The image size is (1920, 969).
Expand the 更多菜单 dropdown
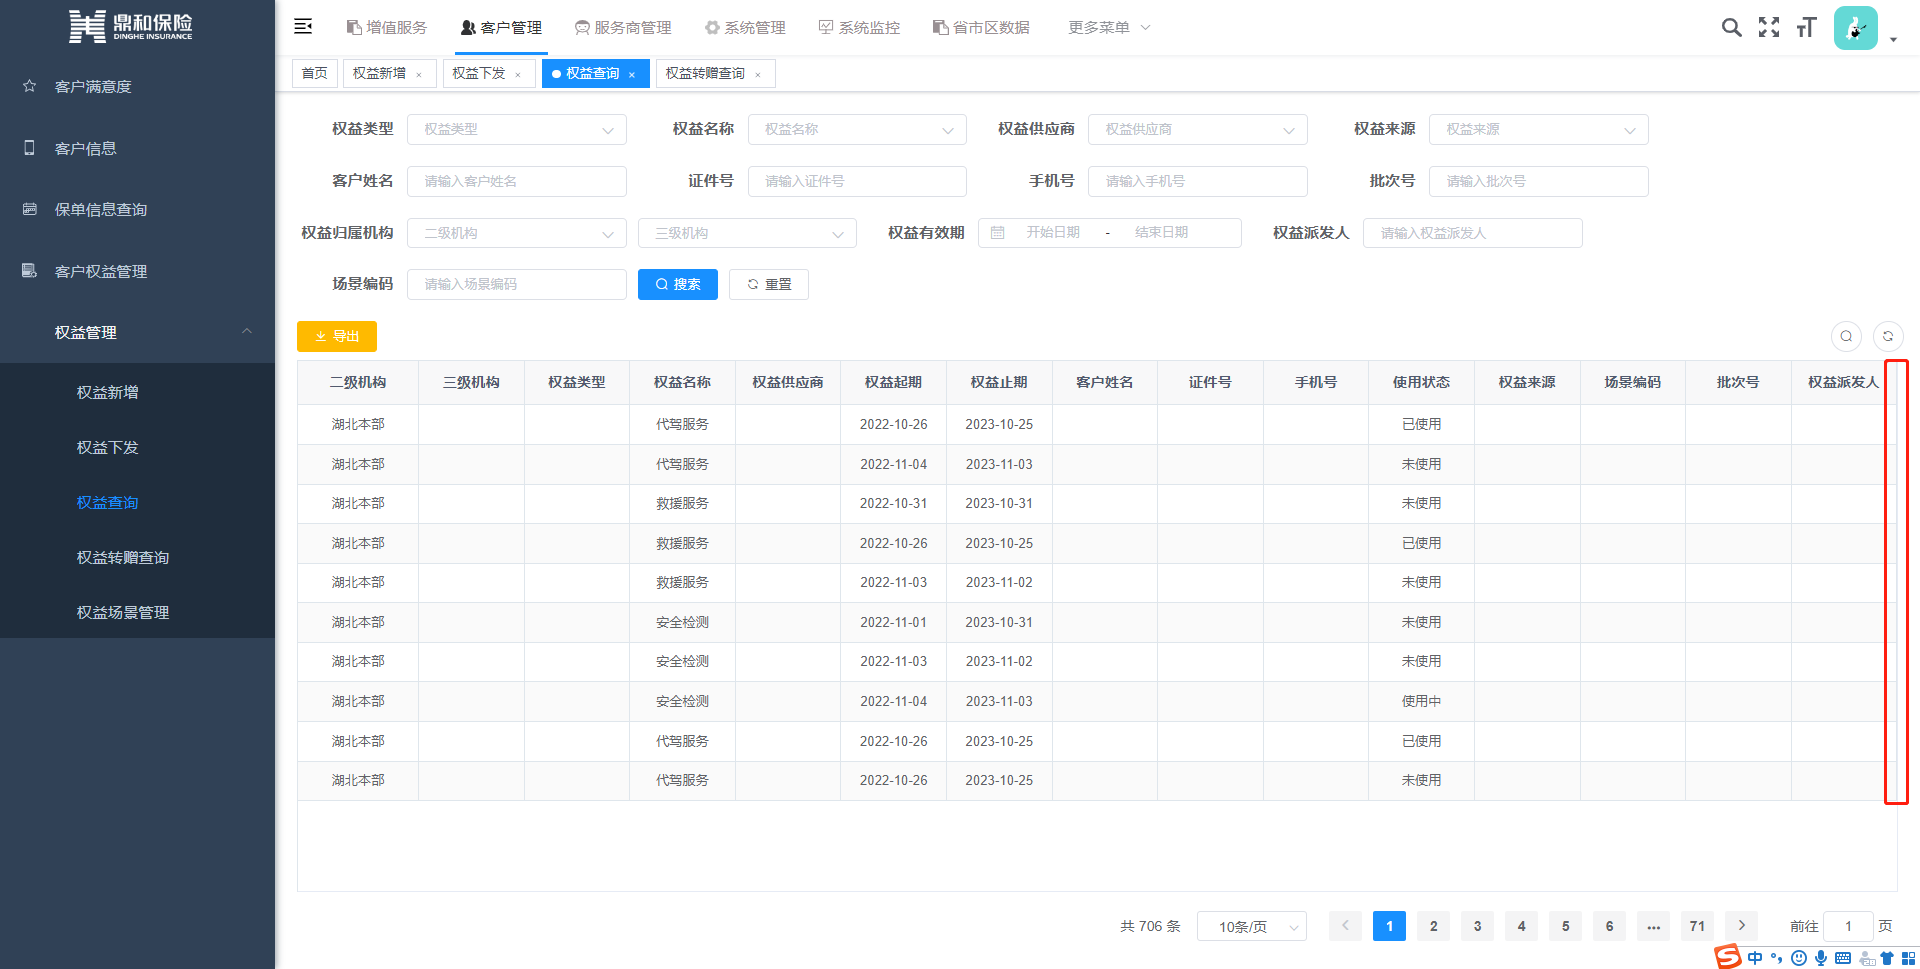(x=1109, y=28)
